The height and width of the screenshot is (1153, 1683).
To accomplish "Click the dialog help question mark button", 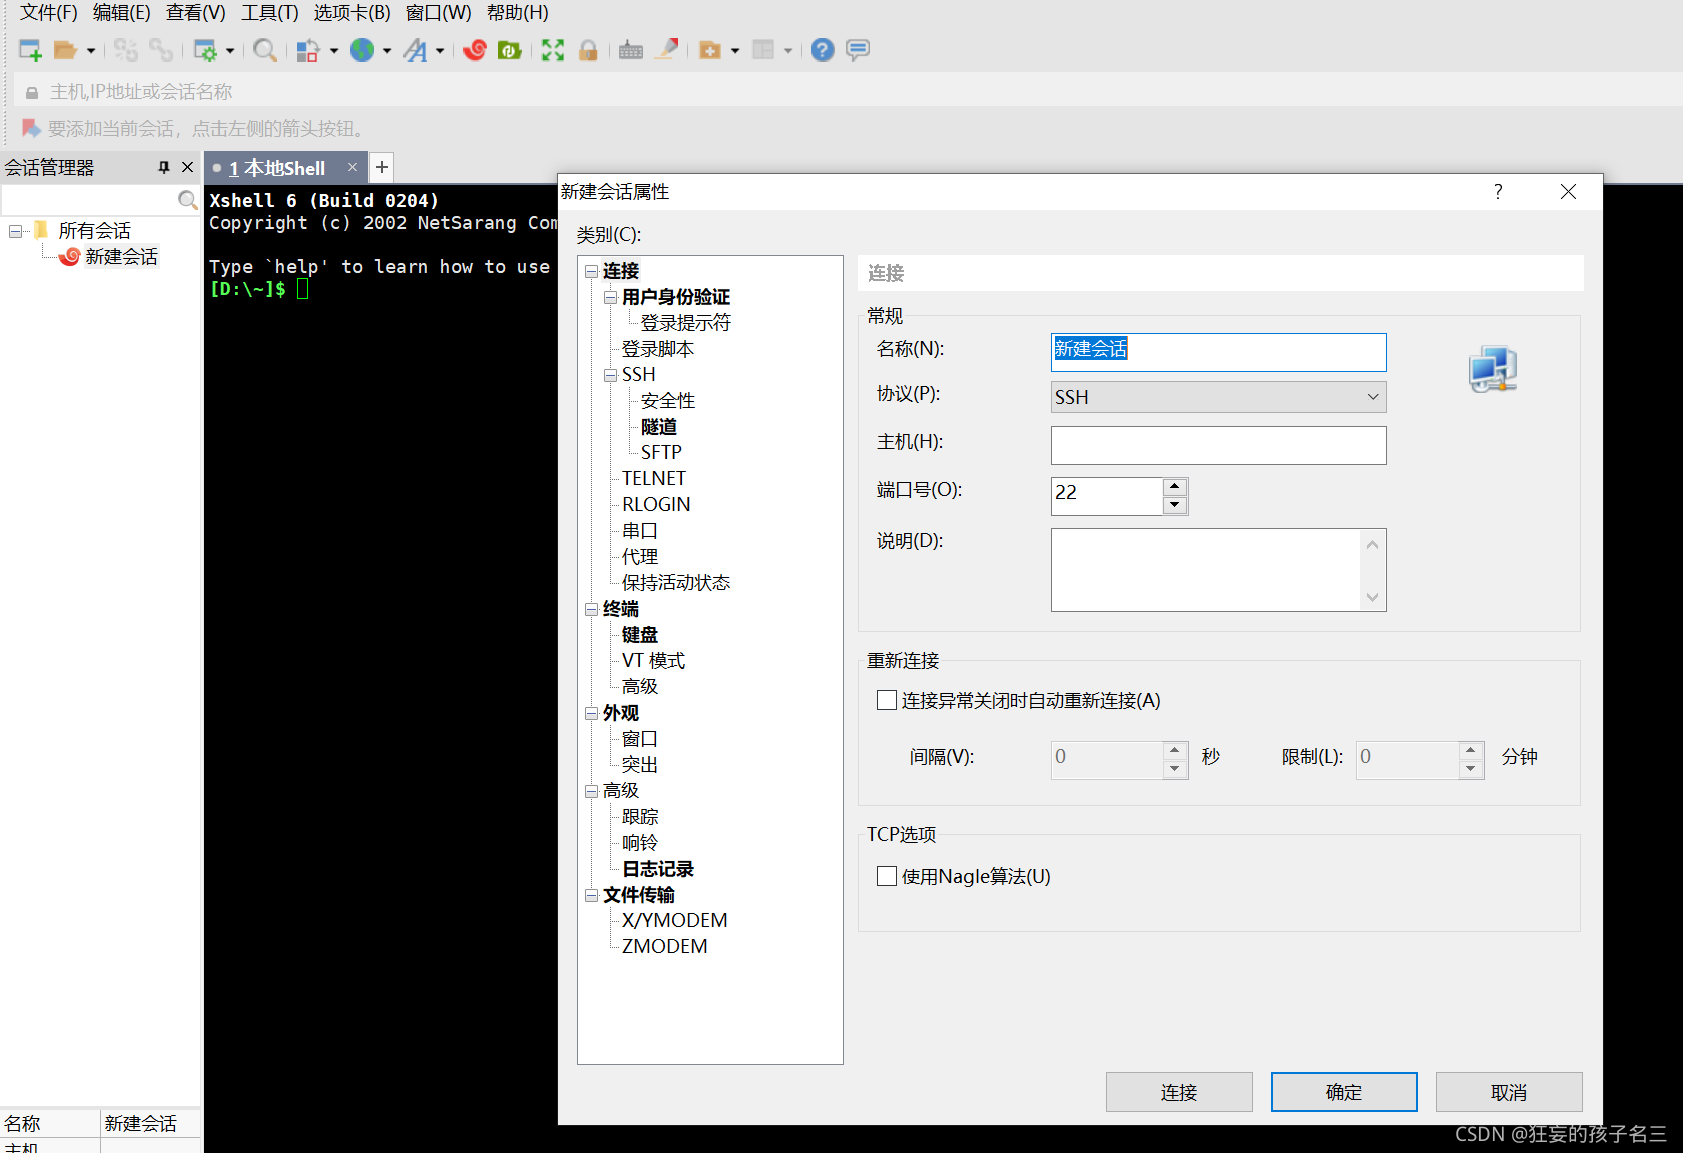I will 1498,191.
